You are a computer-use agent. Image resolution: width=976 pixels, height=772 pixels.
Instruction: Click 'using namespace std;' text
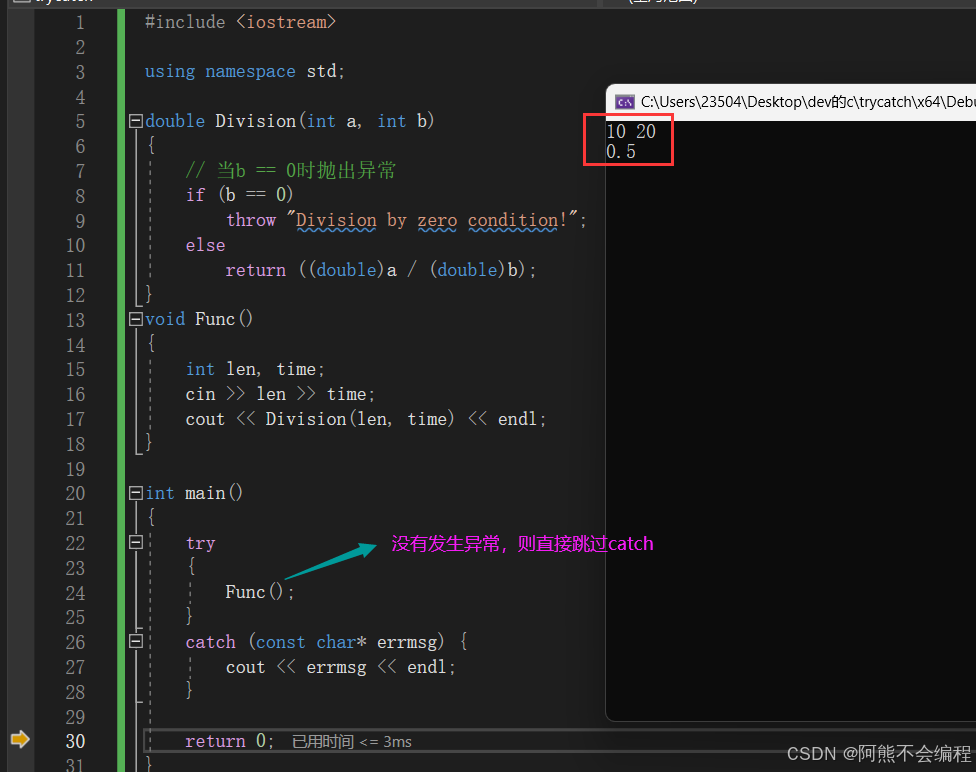245,72
